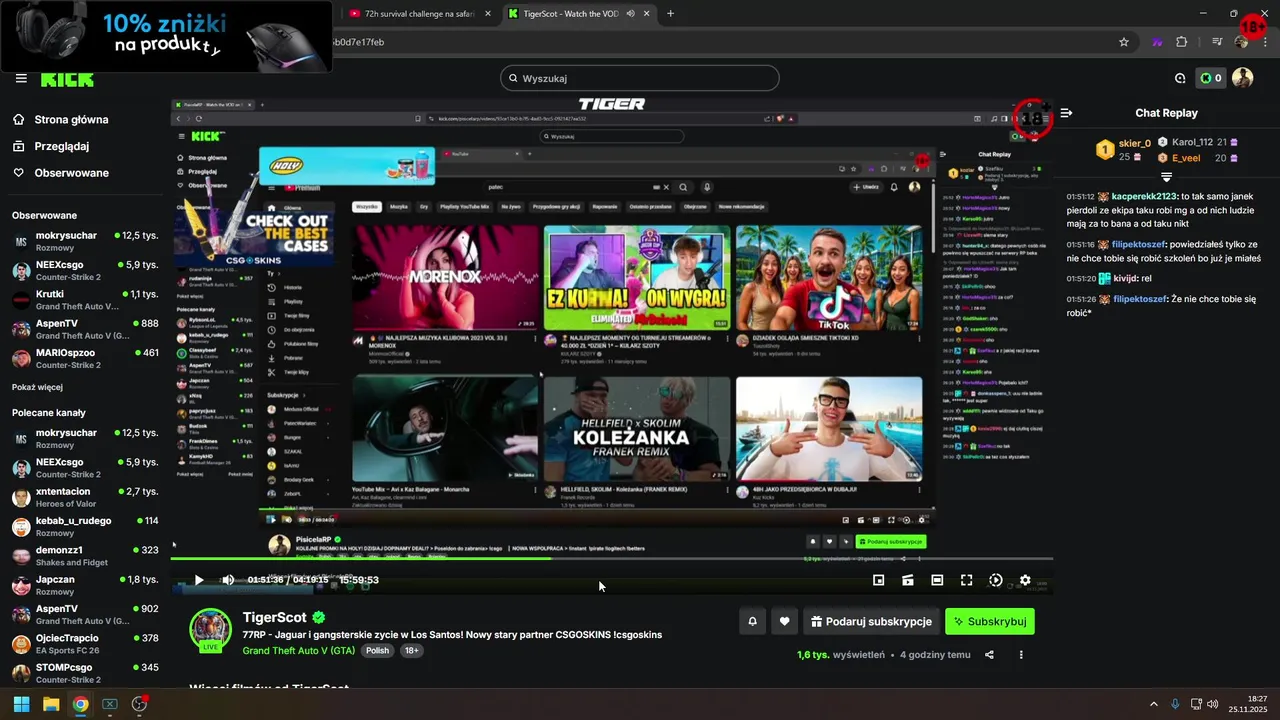Open kebab_u_rudego channel in sidebar
This screenshot has height=720, width=1280.
point(86,527)
